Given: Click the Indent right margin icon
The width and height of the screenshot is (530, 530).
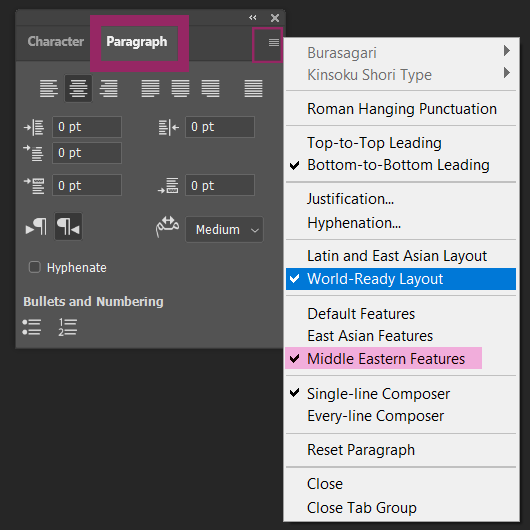Looking at the screenshot, I should click(169, 127).
